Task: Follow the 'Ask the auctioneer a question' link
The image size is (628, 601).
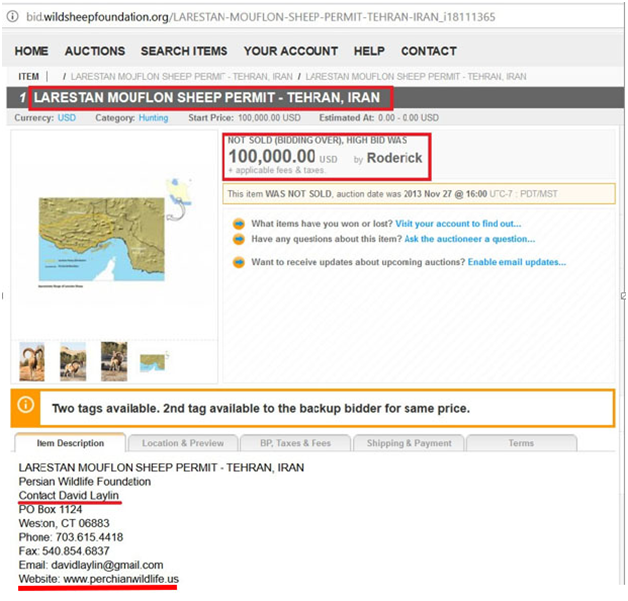Action: coord(469,240)
